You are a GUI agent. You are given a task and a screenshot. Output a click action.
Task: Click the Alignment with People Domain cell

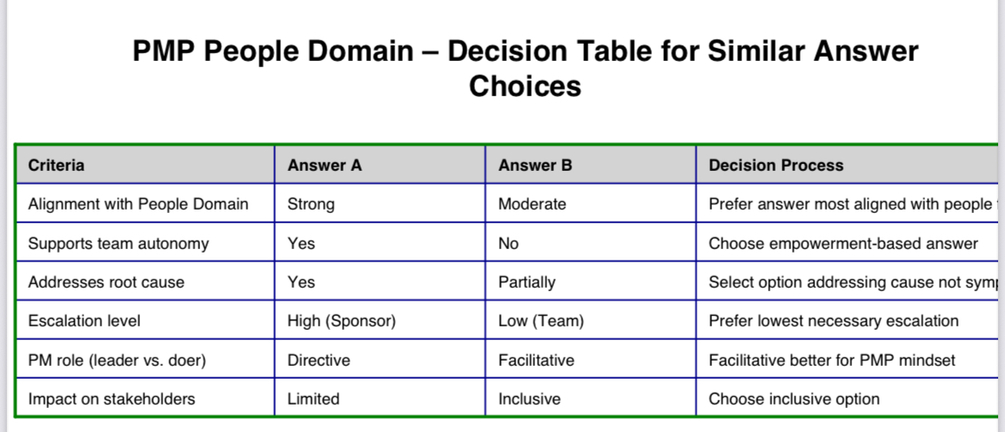138,204
